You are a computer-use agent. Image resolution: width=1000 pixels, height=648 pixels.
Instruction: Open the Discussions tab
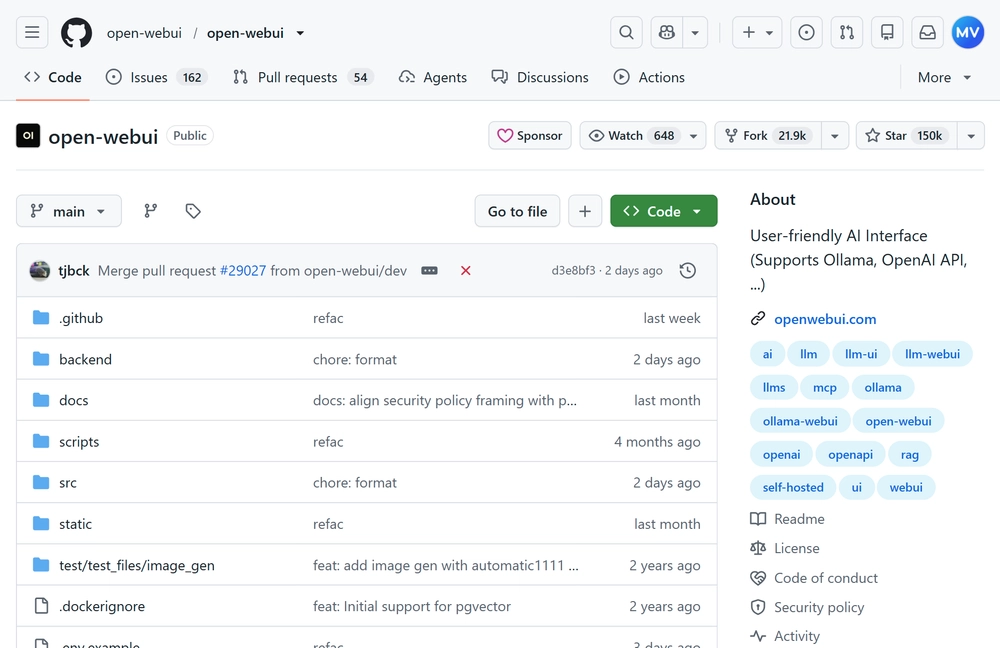pos(540,78)
